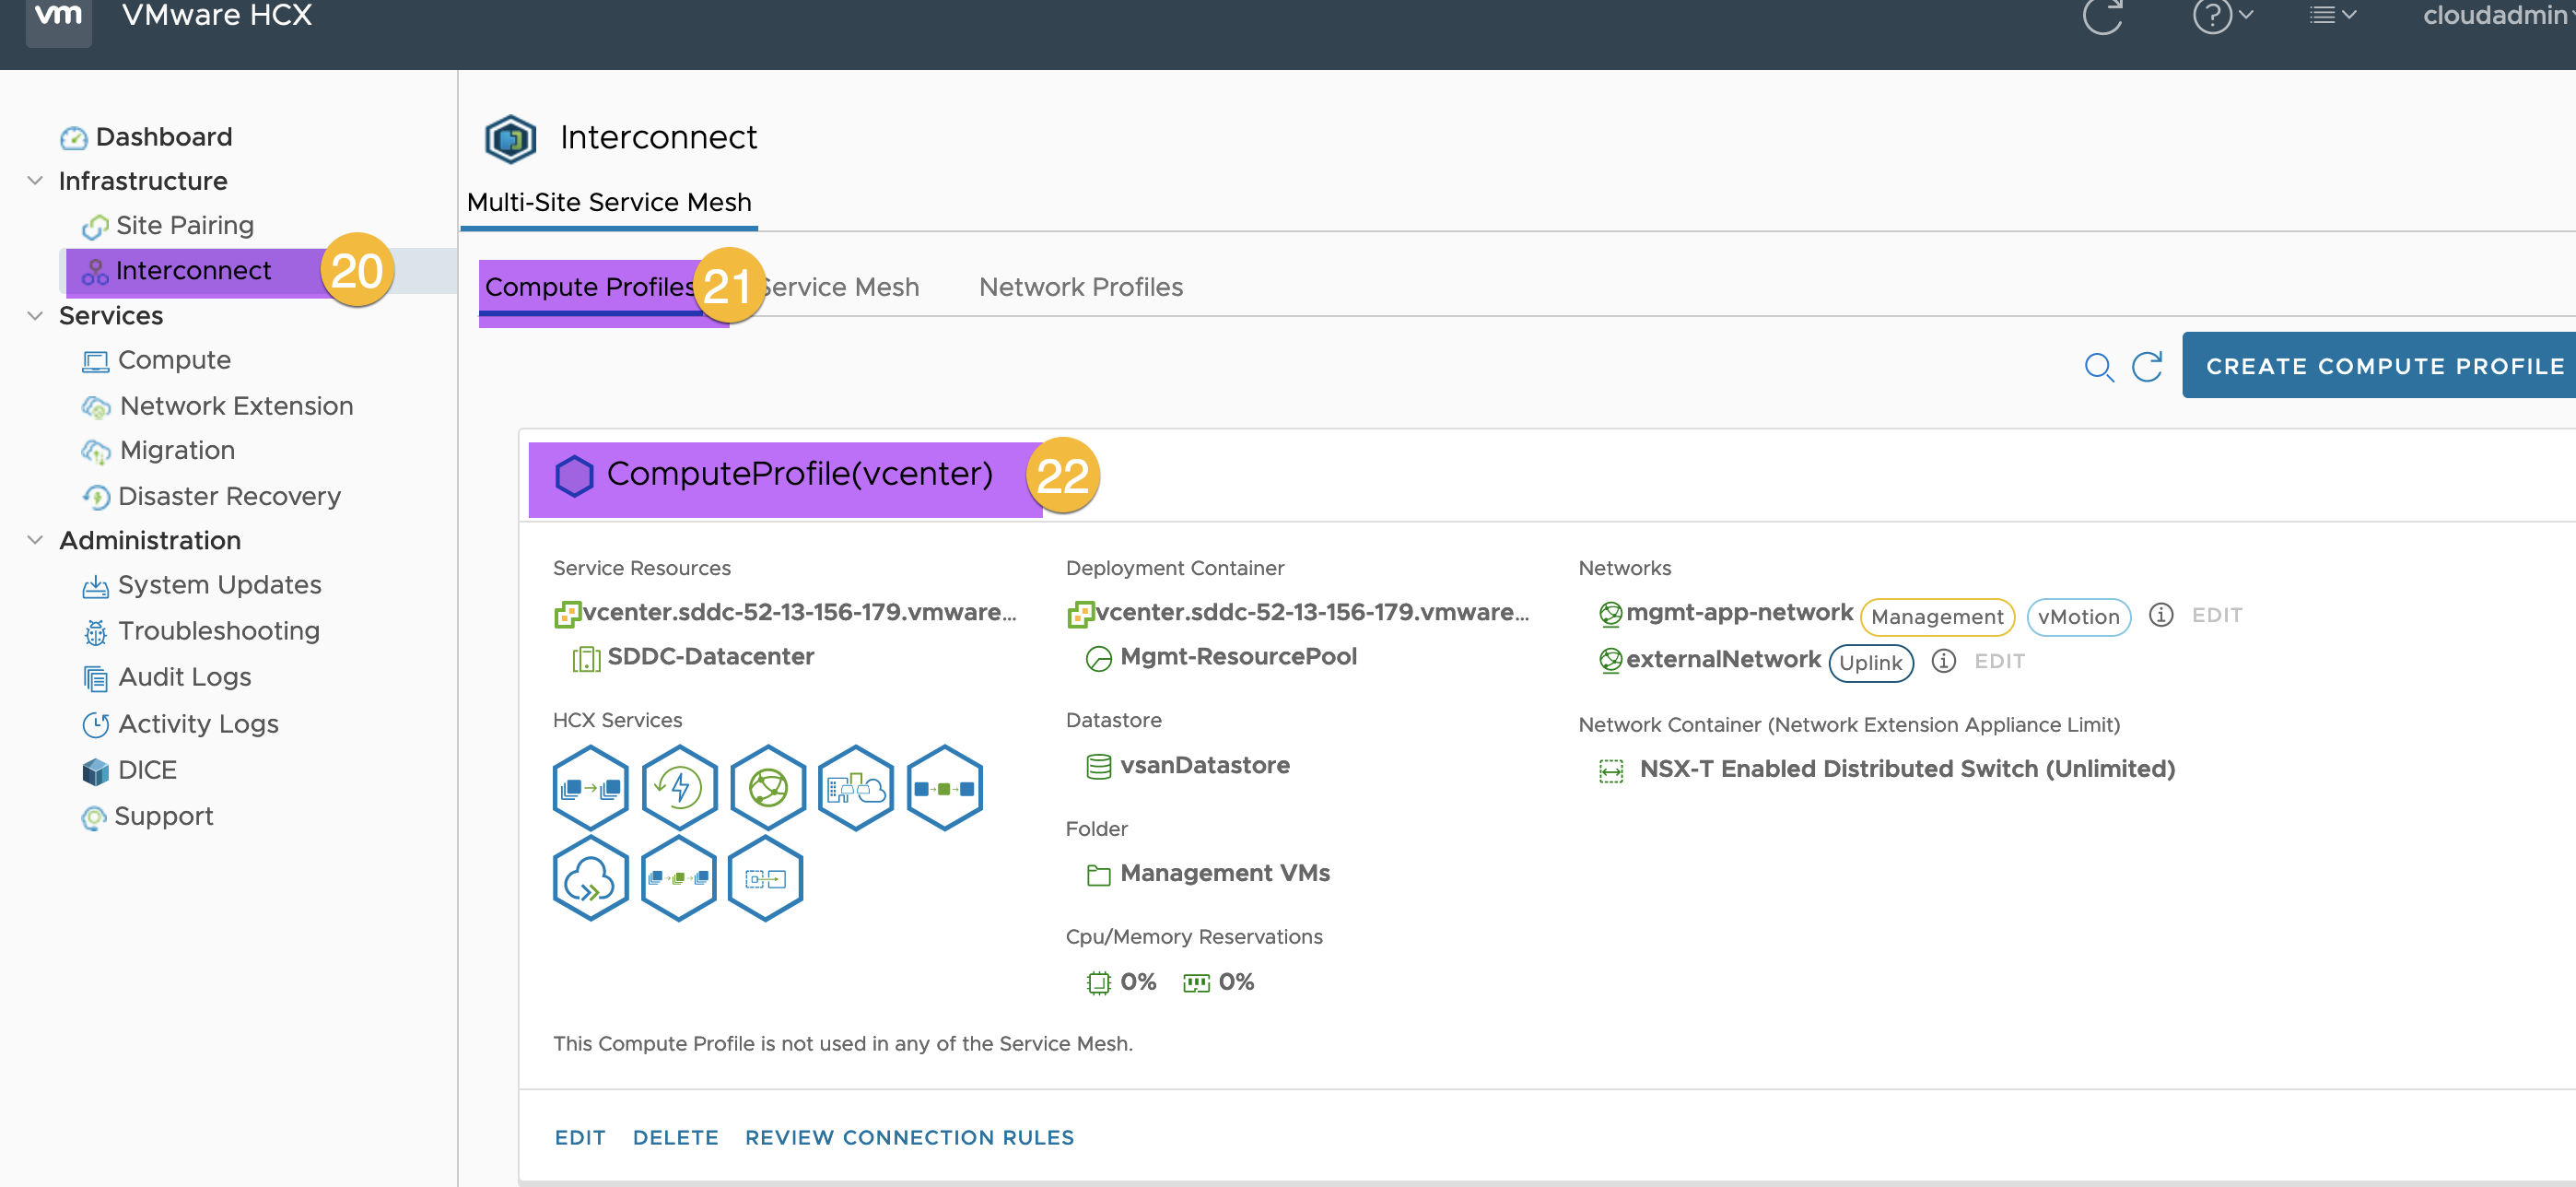Open the list menu in the header
The height and width of the screenshot is (1187, 2576).
click(2333, 15)
